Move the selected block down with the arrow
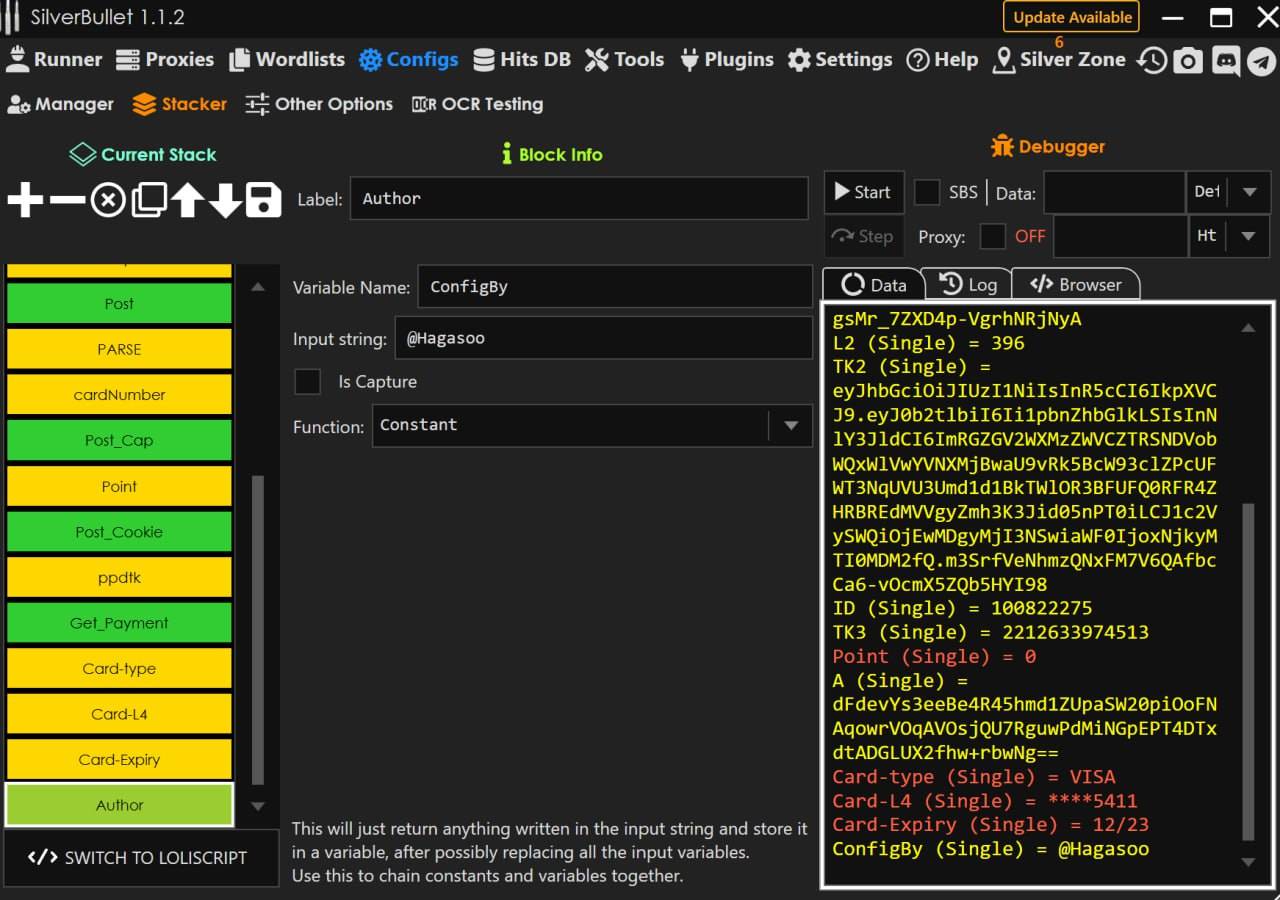The image size is (1280, 900). [x=225, y=200]
